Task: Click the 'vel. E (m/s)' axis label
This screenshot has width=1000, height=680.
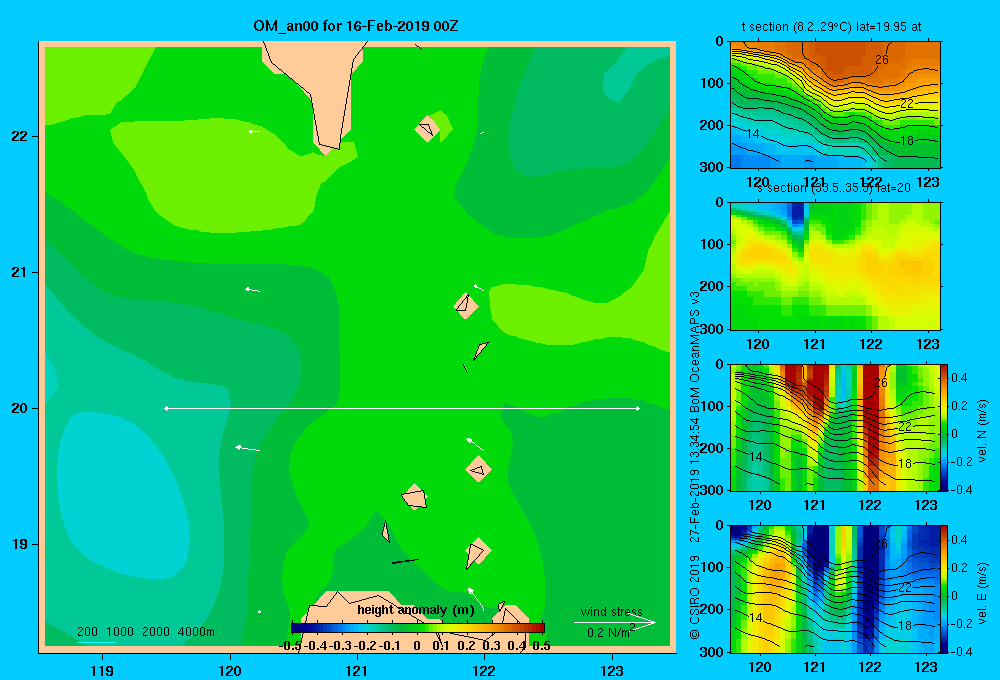Action: click(x=983, y=593)
